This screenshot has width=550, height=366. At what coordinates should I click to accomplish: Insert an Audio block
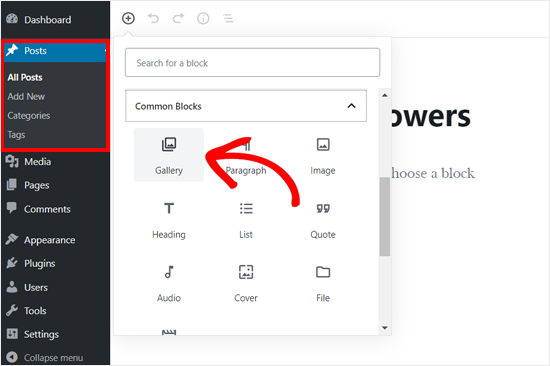tap(169, 283)
